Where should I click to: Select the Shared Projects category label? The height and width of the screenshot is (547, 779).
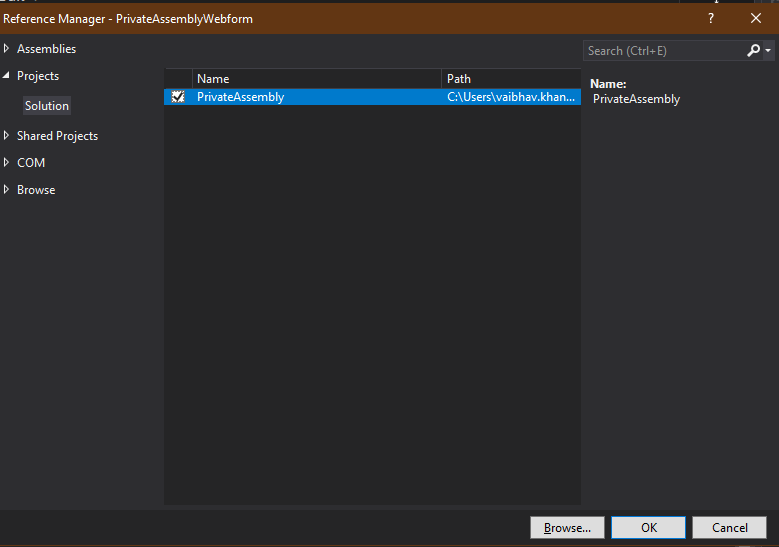point(57,136)
